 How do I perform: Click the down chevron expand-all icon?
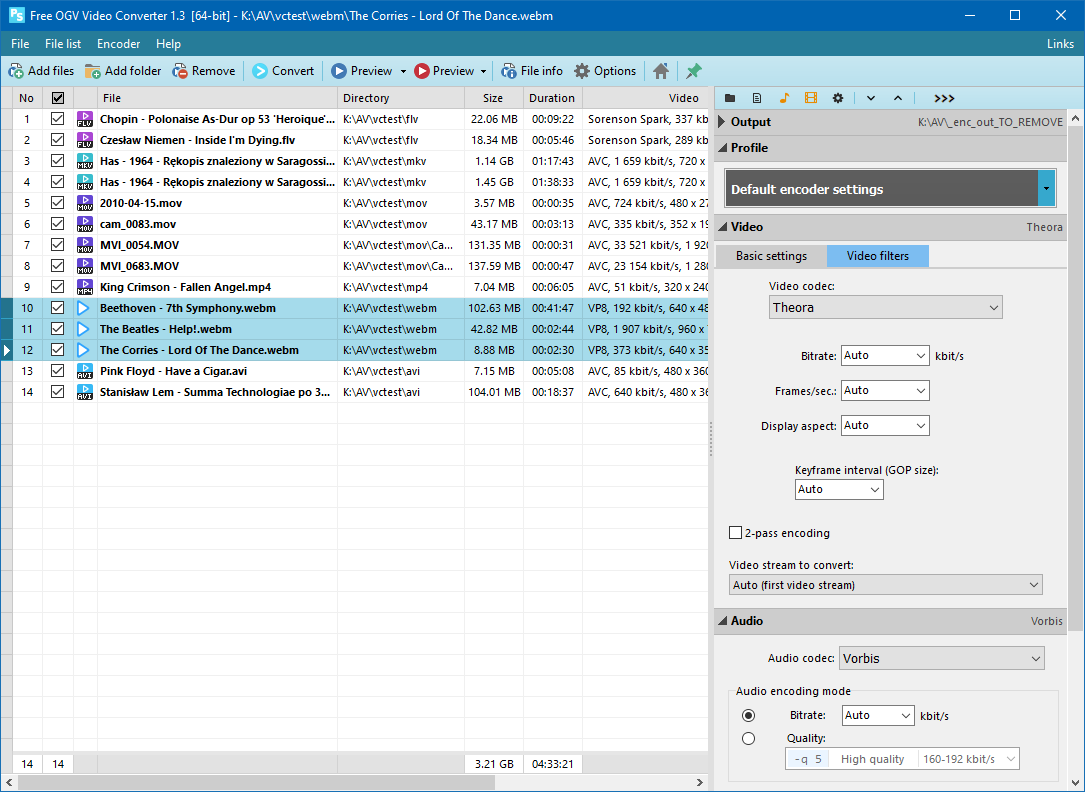(x=870, y=98)
